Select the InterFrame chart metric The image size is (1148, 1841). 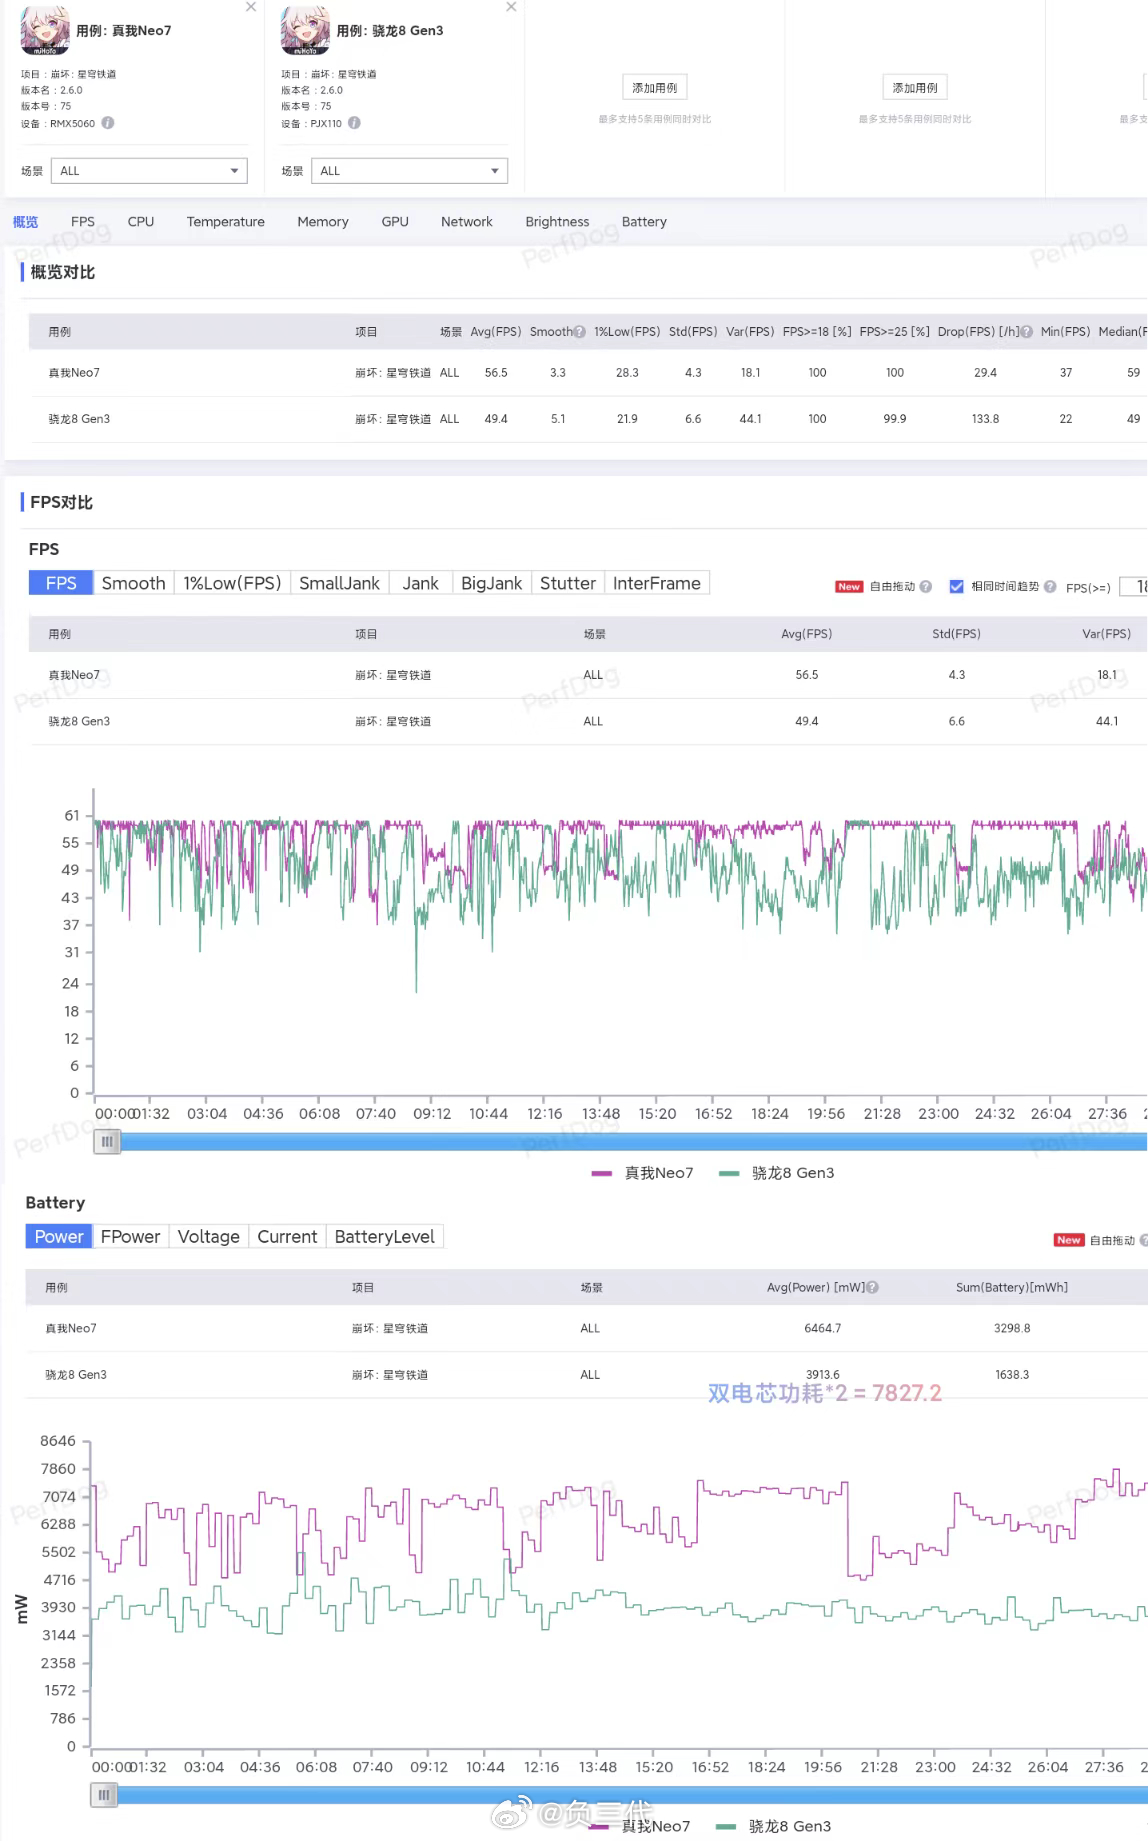coord(656,583)
